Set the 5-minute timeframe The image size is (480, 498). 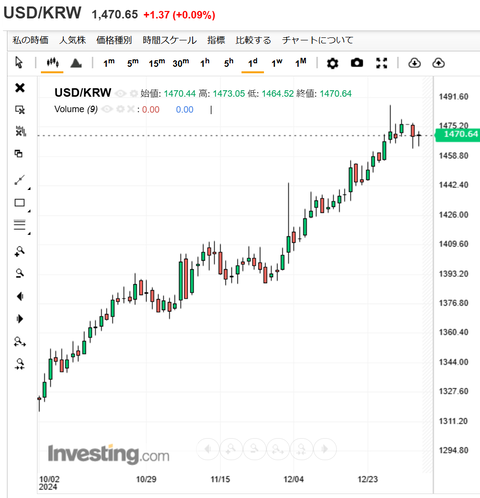(x=133, y=63)
